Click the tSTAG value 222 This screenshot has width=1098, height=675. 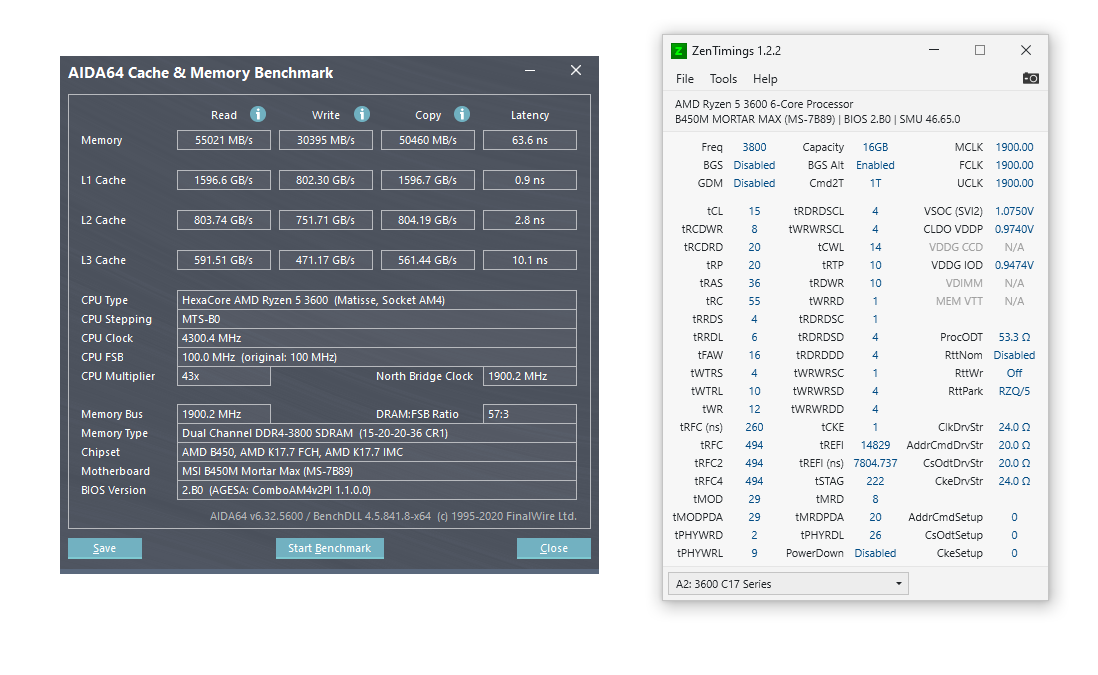(x=875, y=481)
